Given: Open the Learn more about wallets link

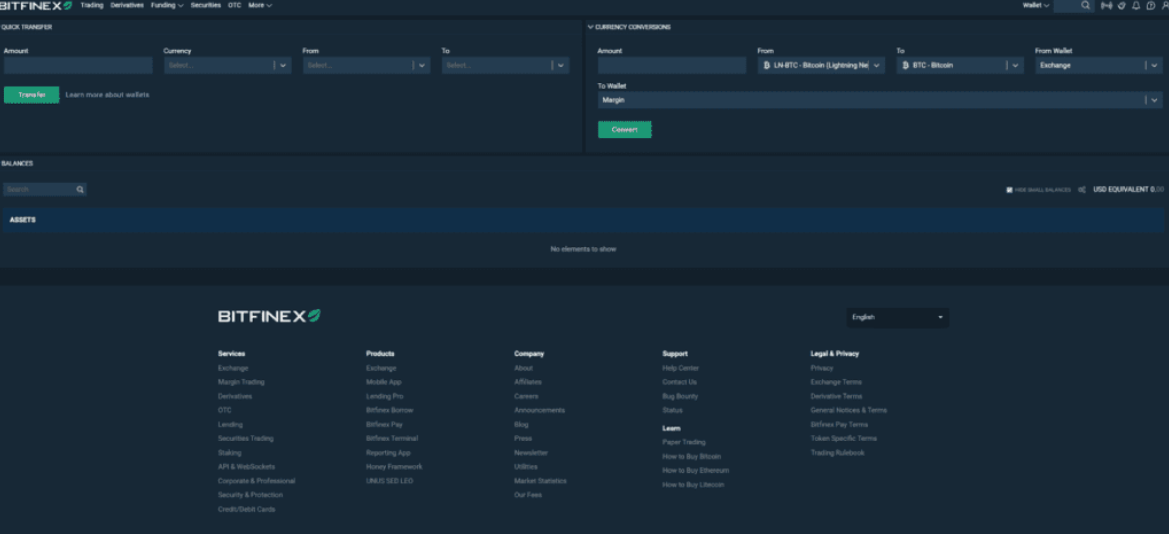Looking at the screenshot, I should [x=107, y=95].
